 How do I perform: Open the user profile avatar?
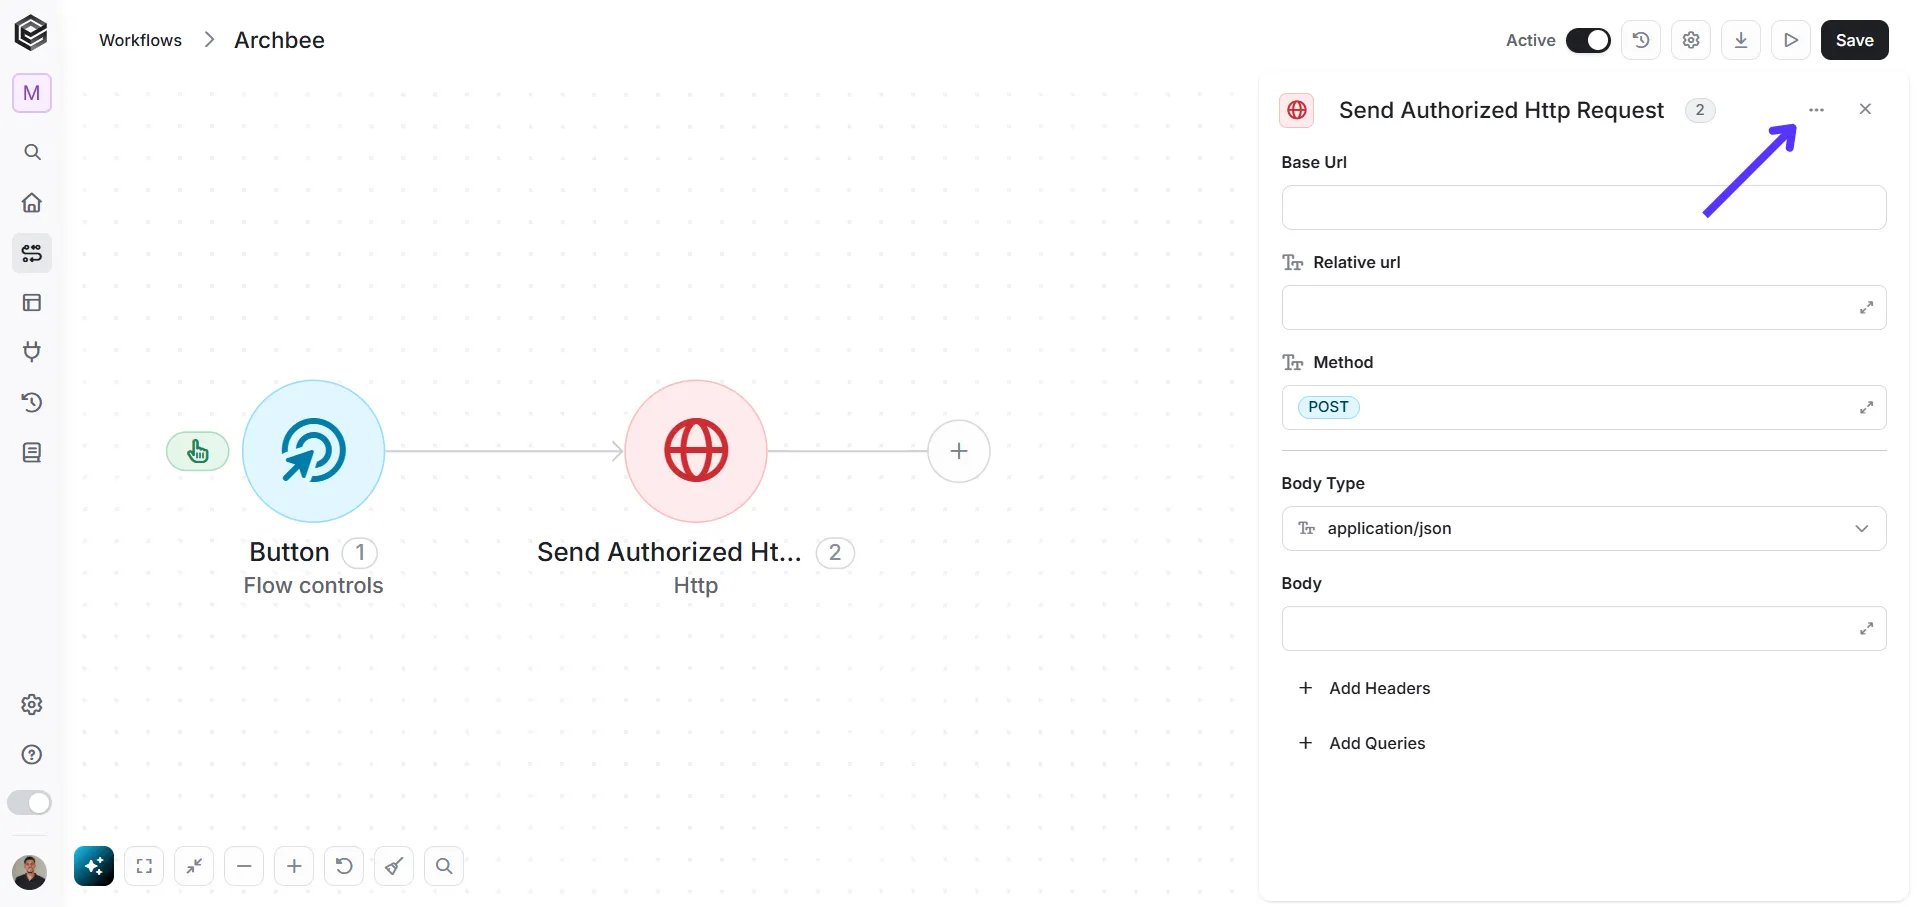point(30,872)
